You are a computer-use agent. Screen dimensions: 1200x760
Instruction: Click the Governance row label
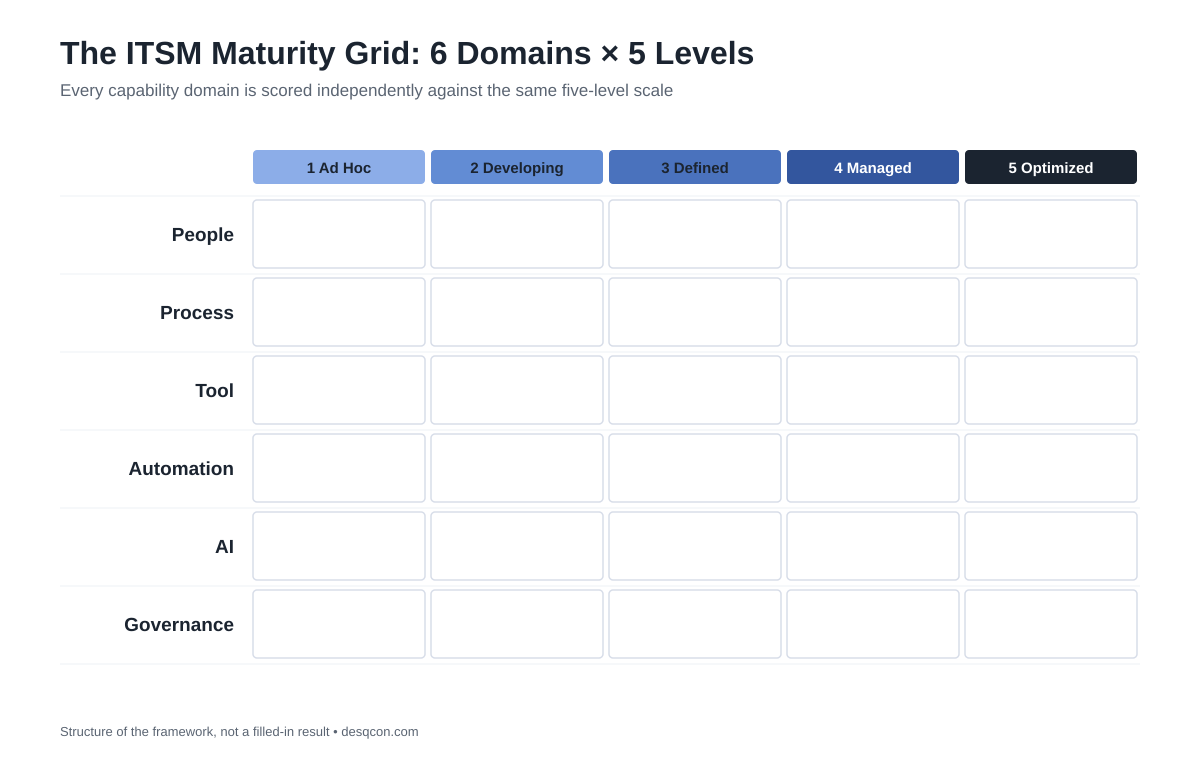pos(179,625)
